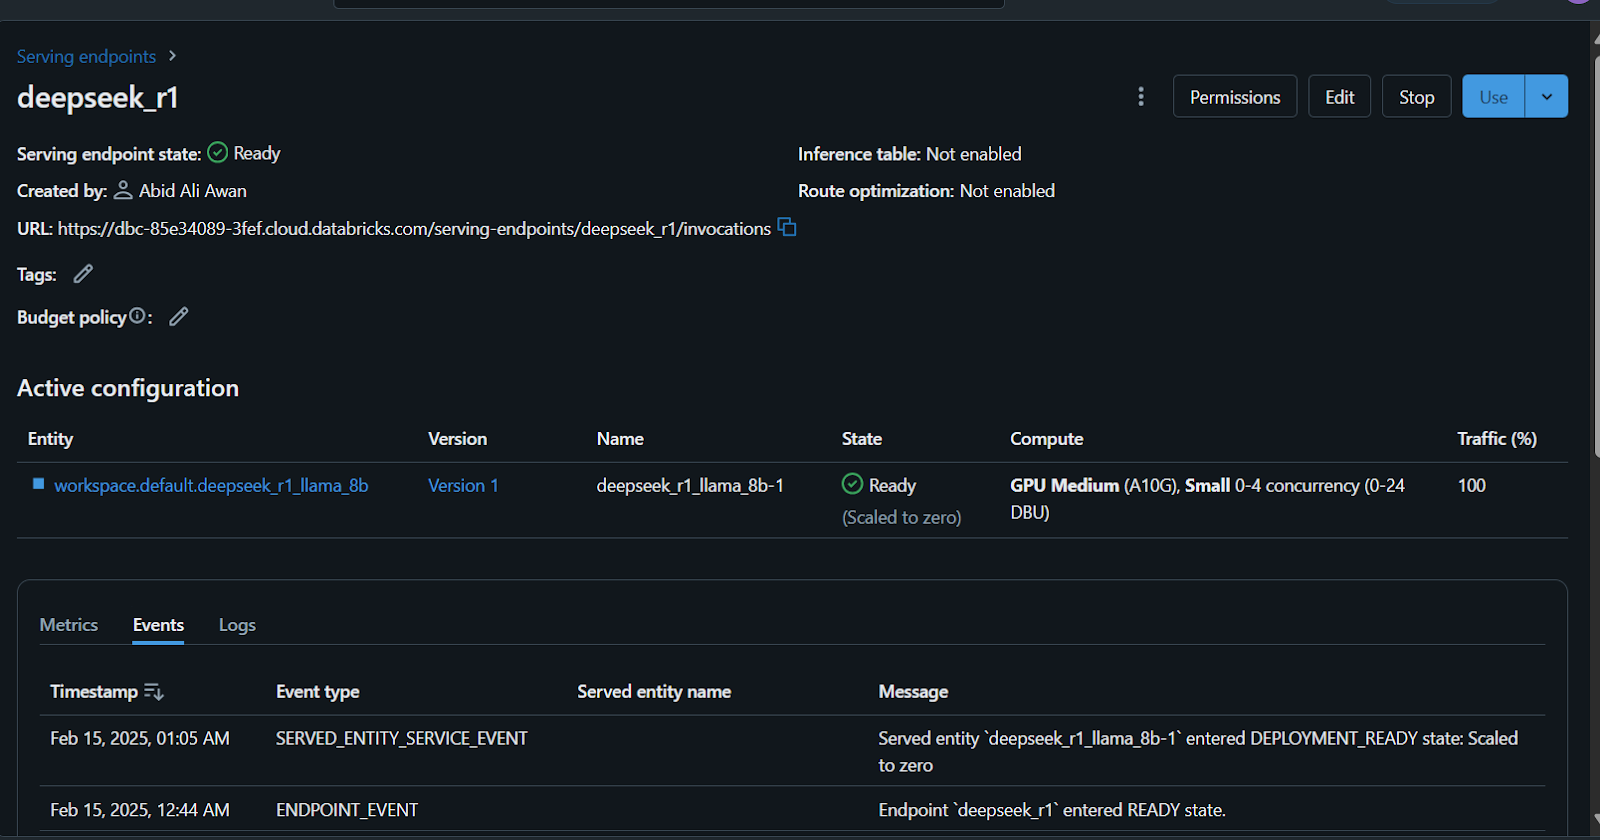Viewport: 1600px width, 840px height.
Task: Sort events by Timestamp sort icon
Action: click(154, 691)
